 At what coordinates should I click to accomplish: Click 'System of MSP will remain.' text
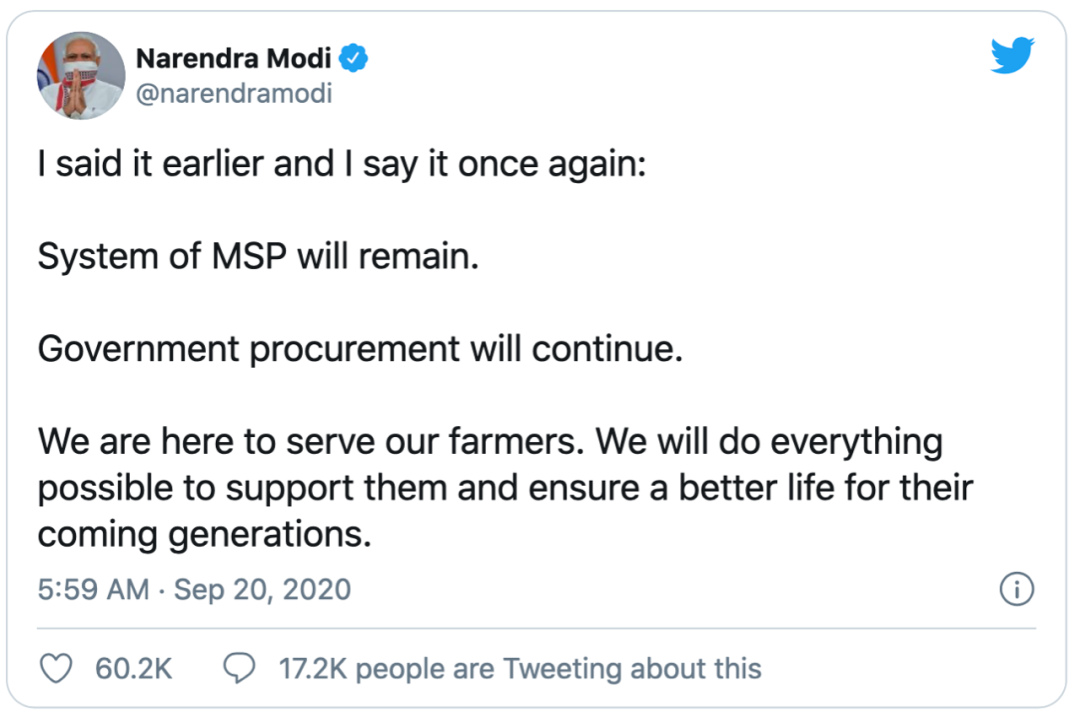click(x=258, y=257)
